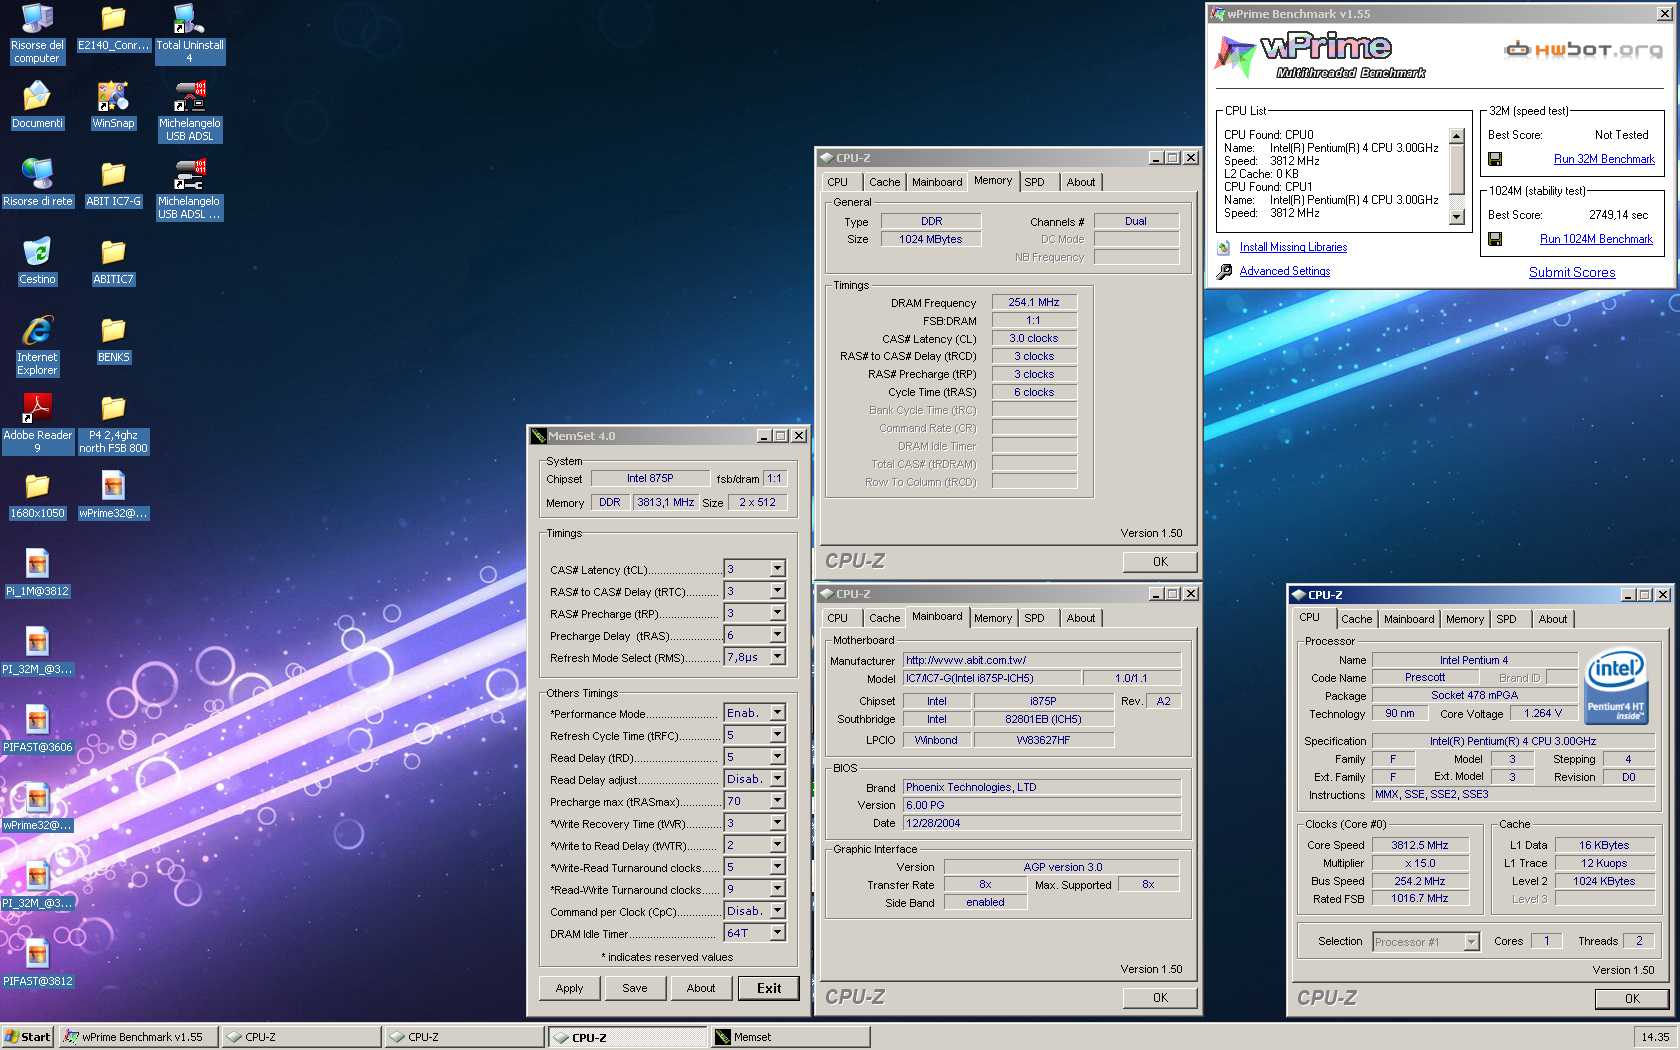The width and height of the screenshot is (1680, 1050).
Task: Expand the DRAM Idle Timer dropdown in MemSet
Action: pos(777,933)
